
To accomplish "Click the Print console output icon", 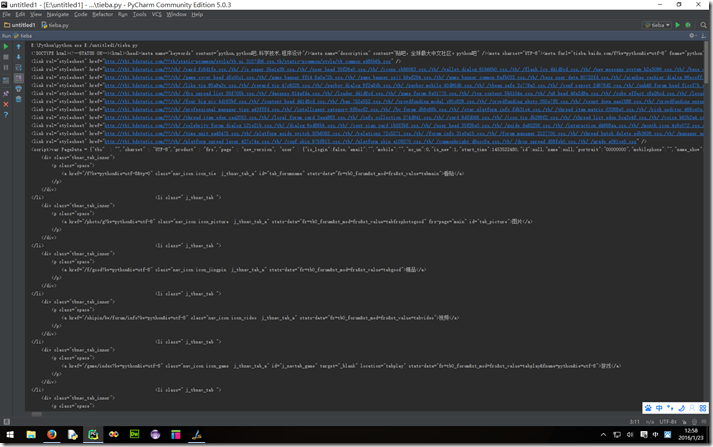I will point(19,89).
